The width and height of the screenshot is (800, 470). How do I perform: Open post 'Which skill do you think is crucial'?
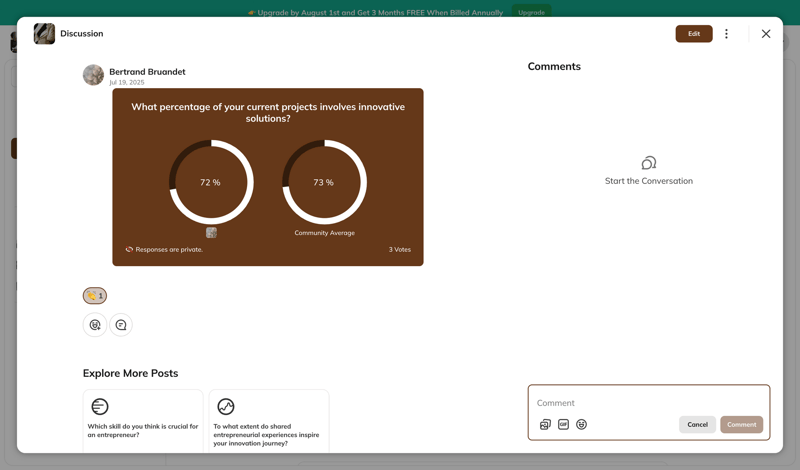pos(143,421)
